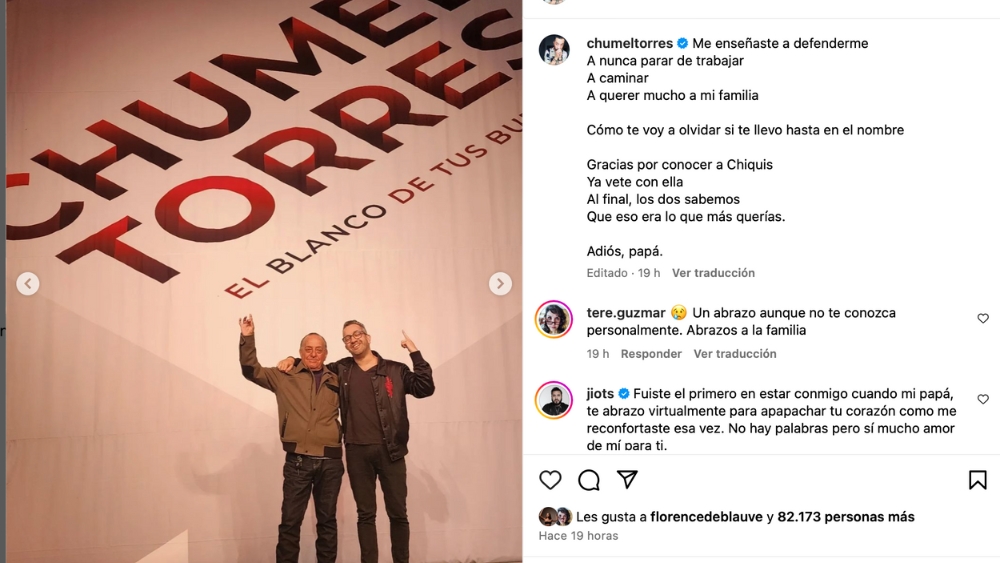Click the photo of two men on stage
This screenshot has height=563, width=1000.
click(x=264, y=281)
